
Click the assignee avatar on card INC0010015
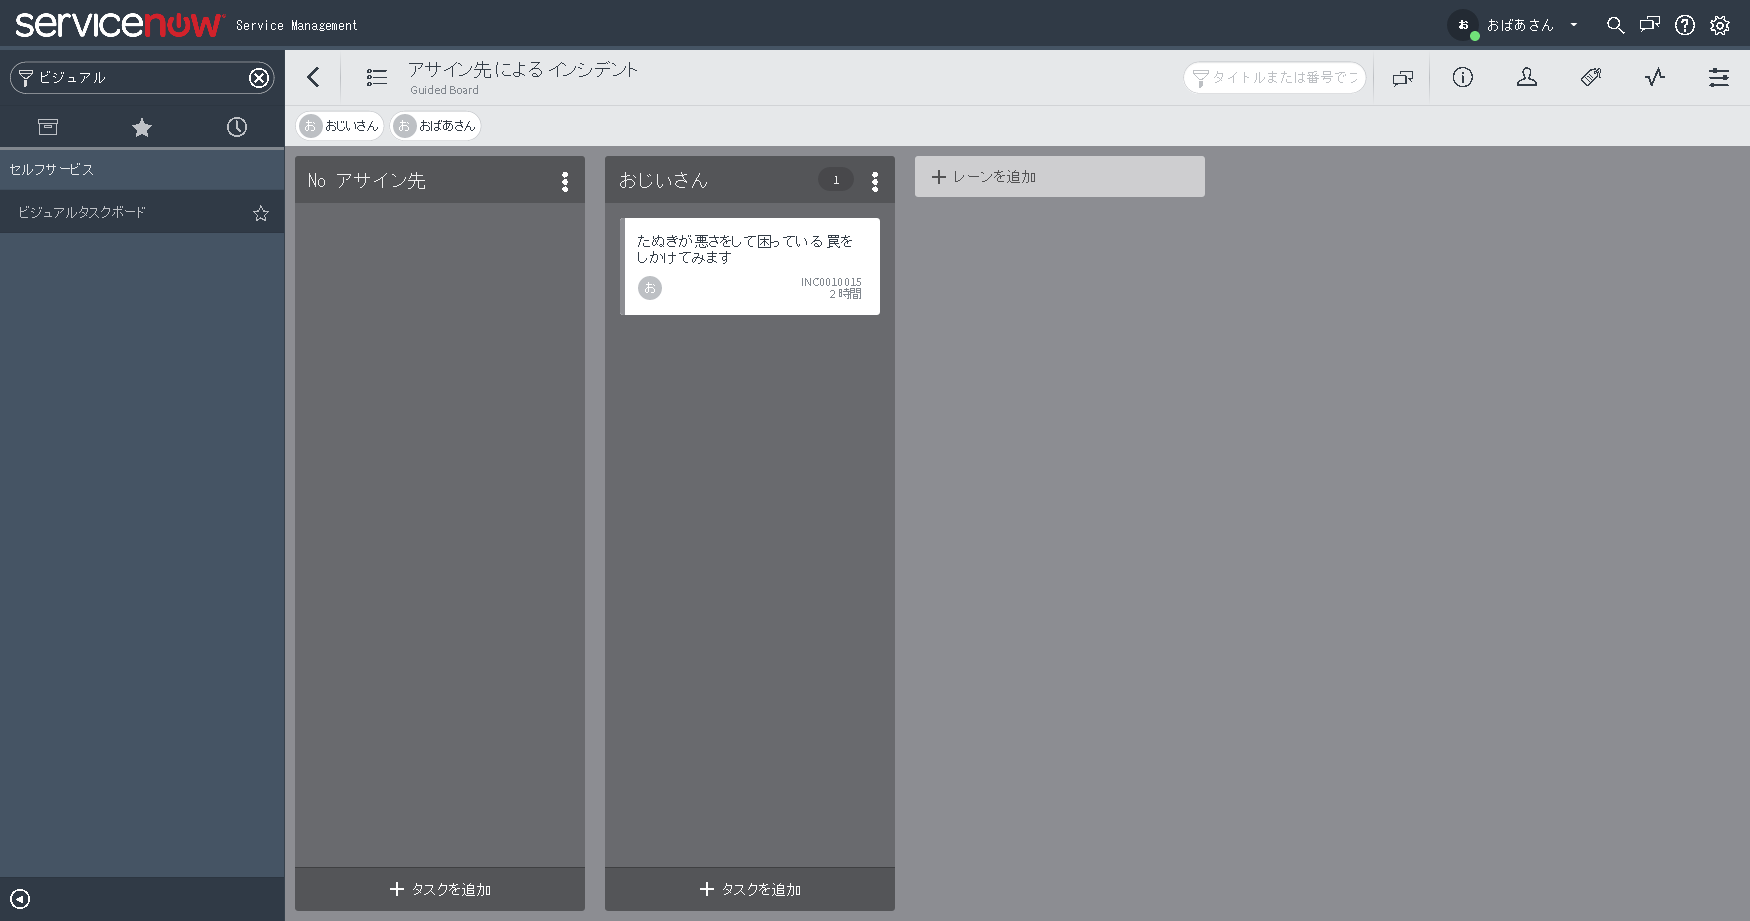click(650, 288)
